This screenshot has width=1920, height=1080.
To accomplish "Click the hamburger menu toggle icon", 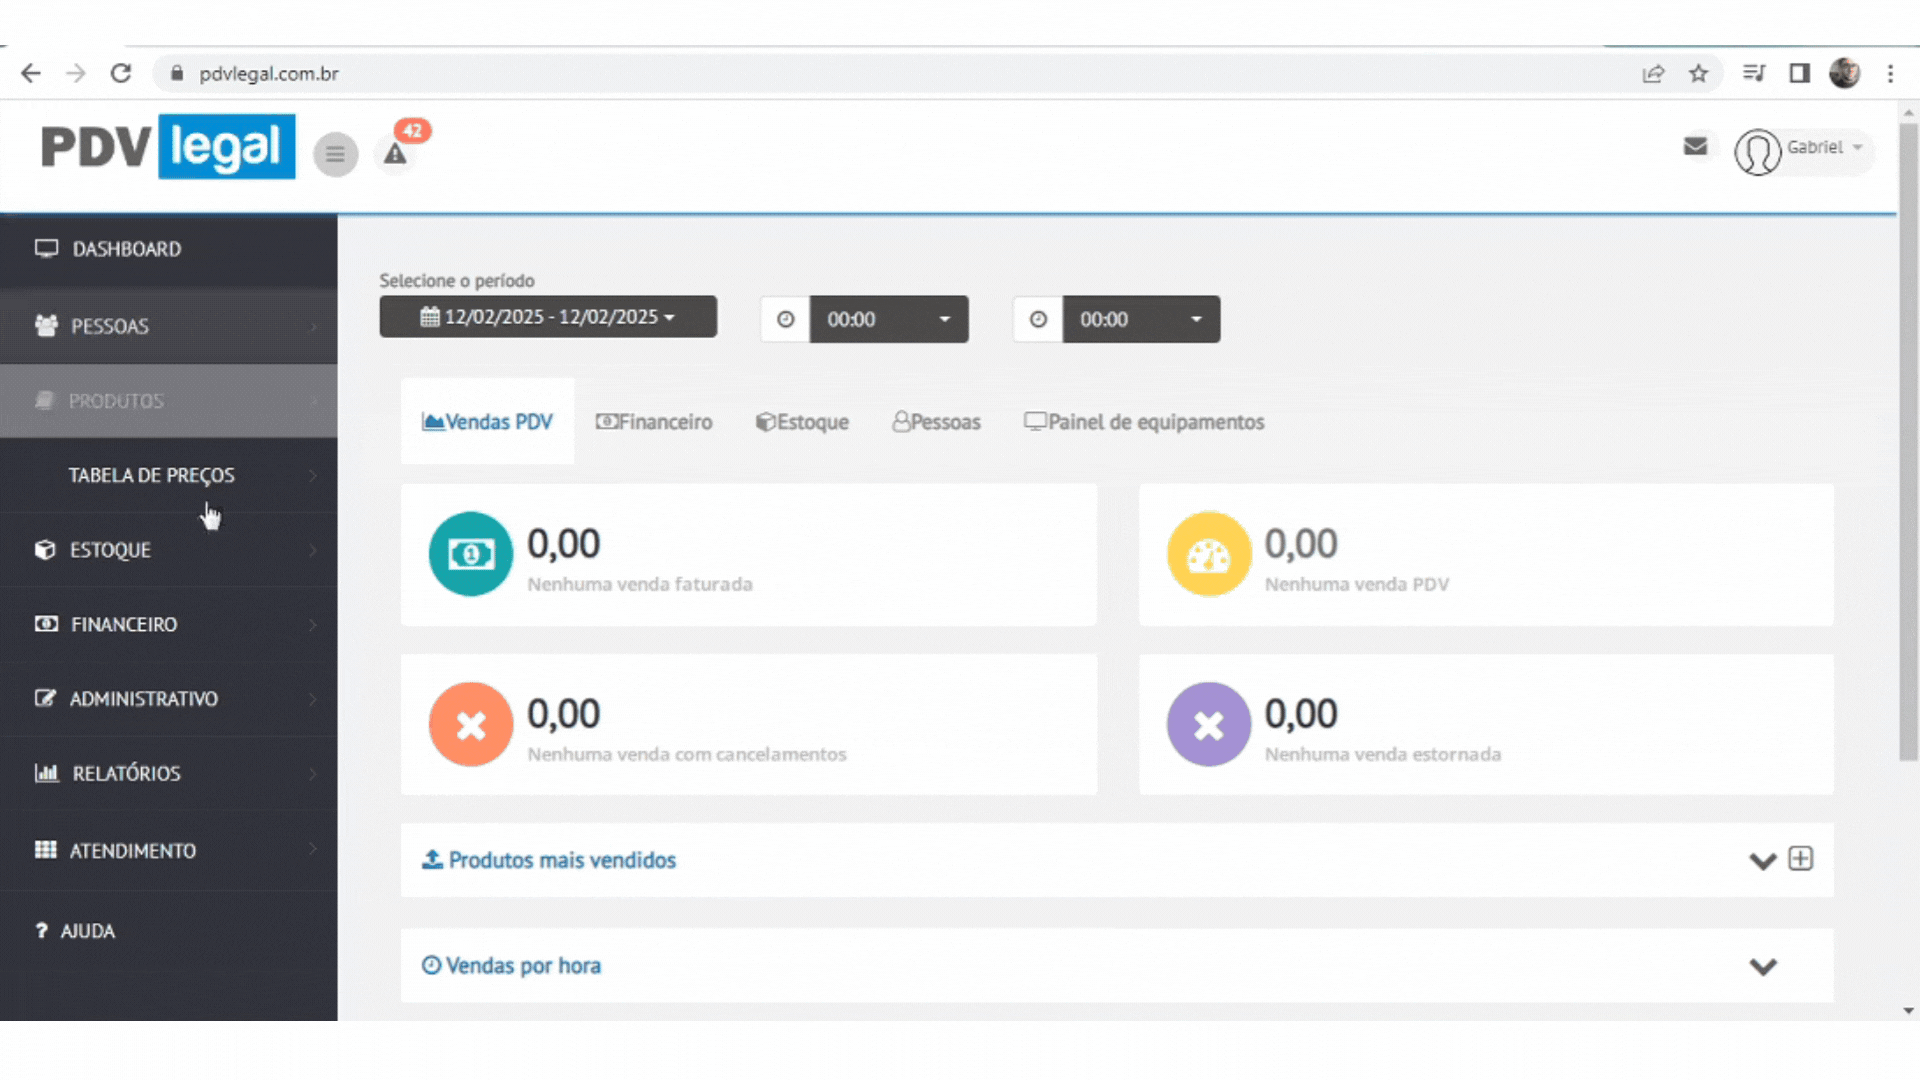I will (x=335, y=154).
